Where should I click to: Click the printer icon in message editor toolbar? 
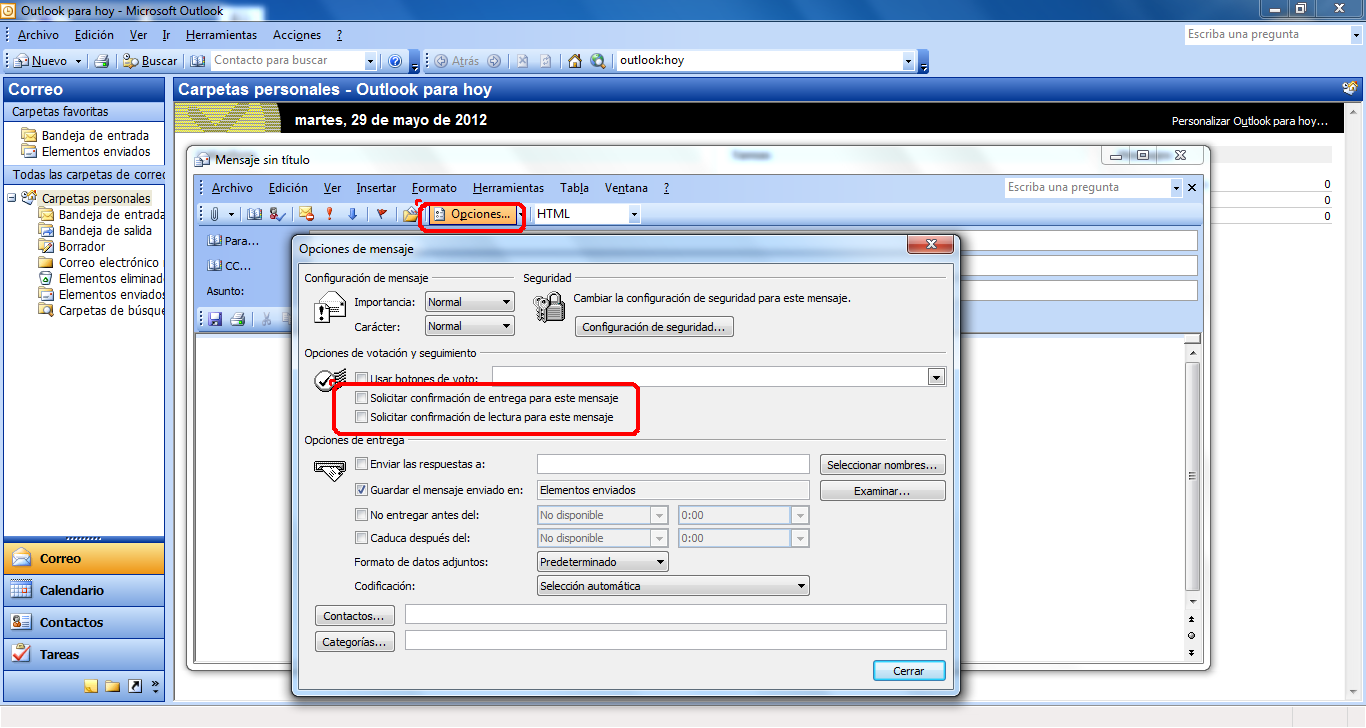pos(238,319)
